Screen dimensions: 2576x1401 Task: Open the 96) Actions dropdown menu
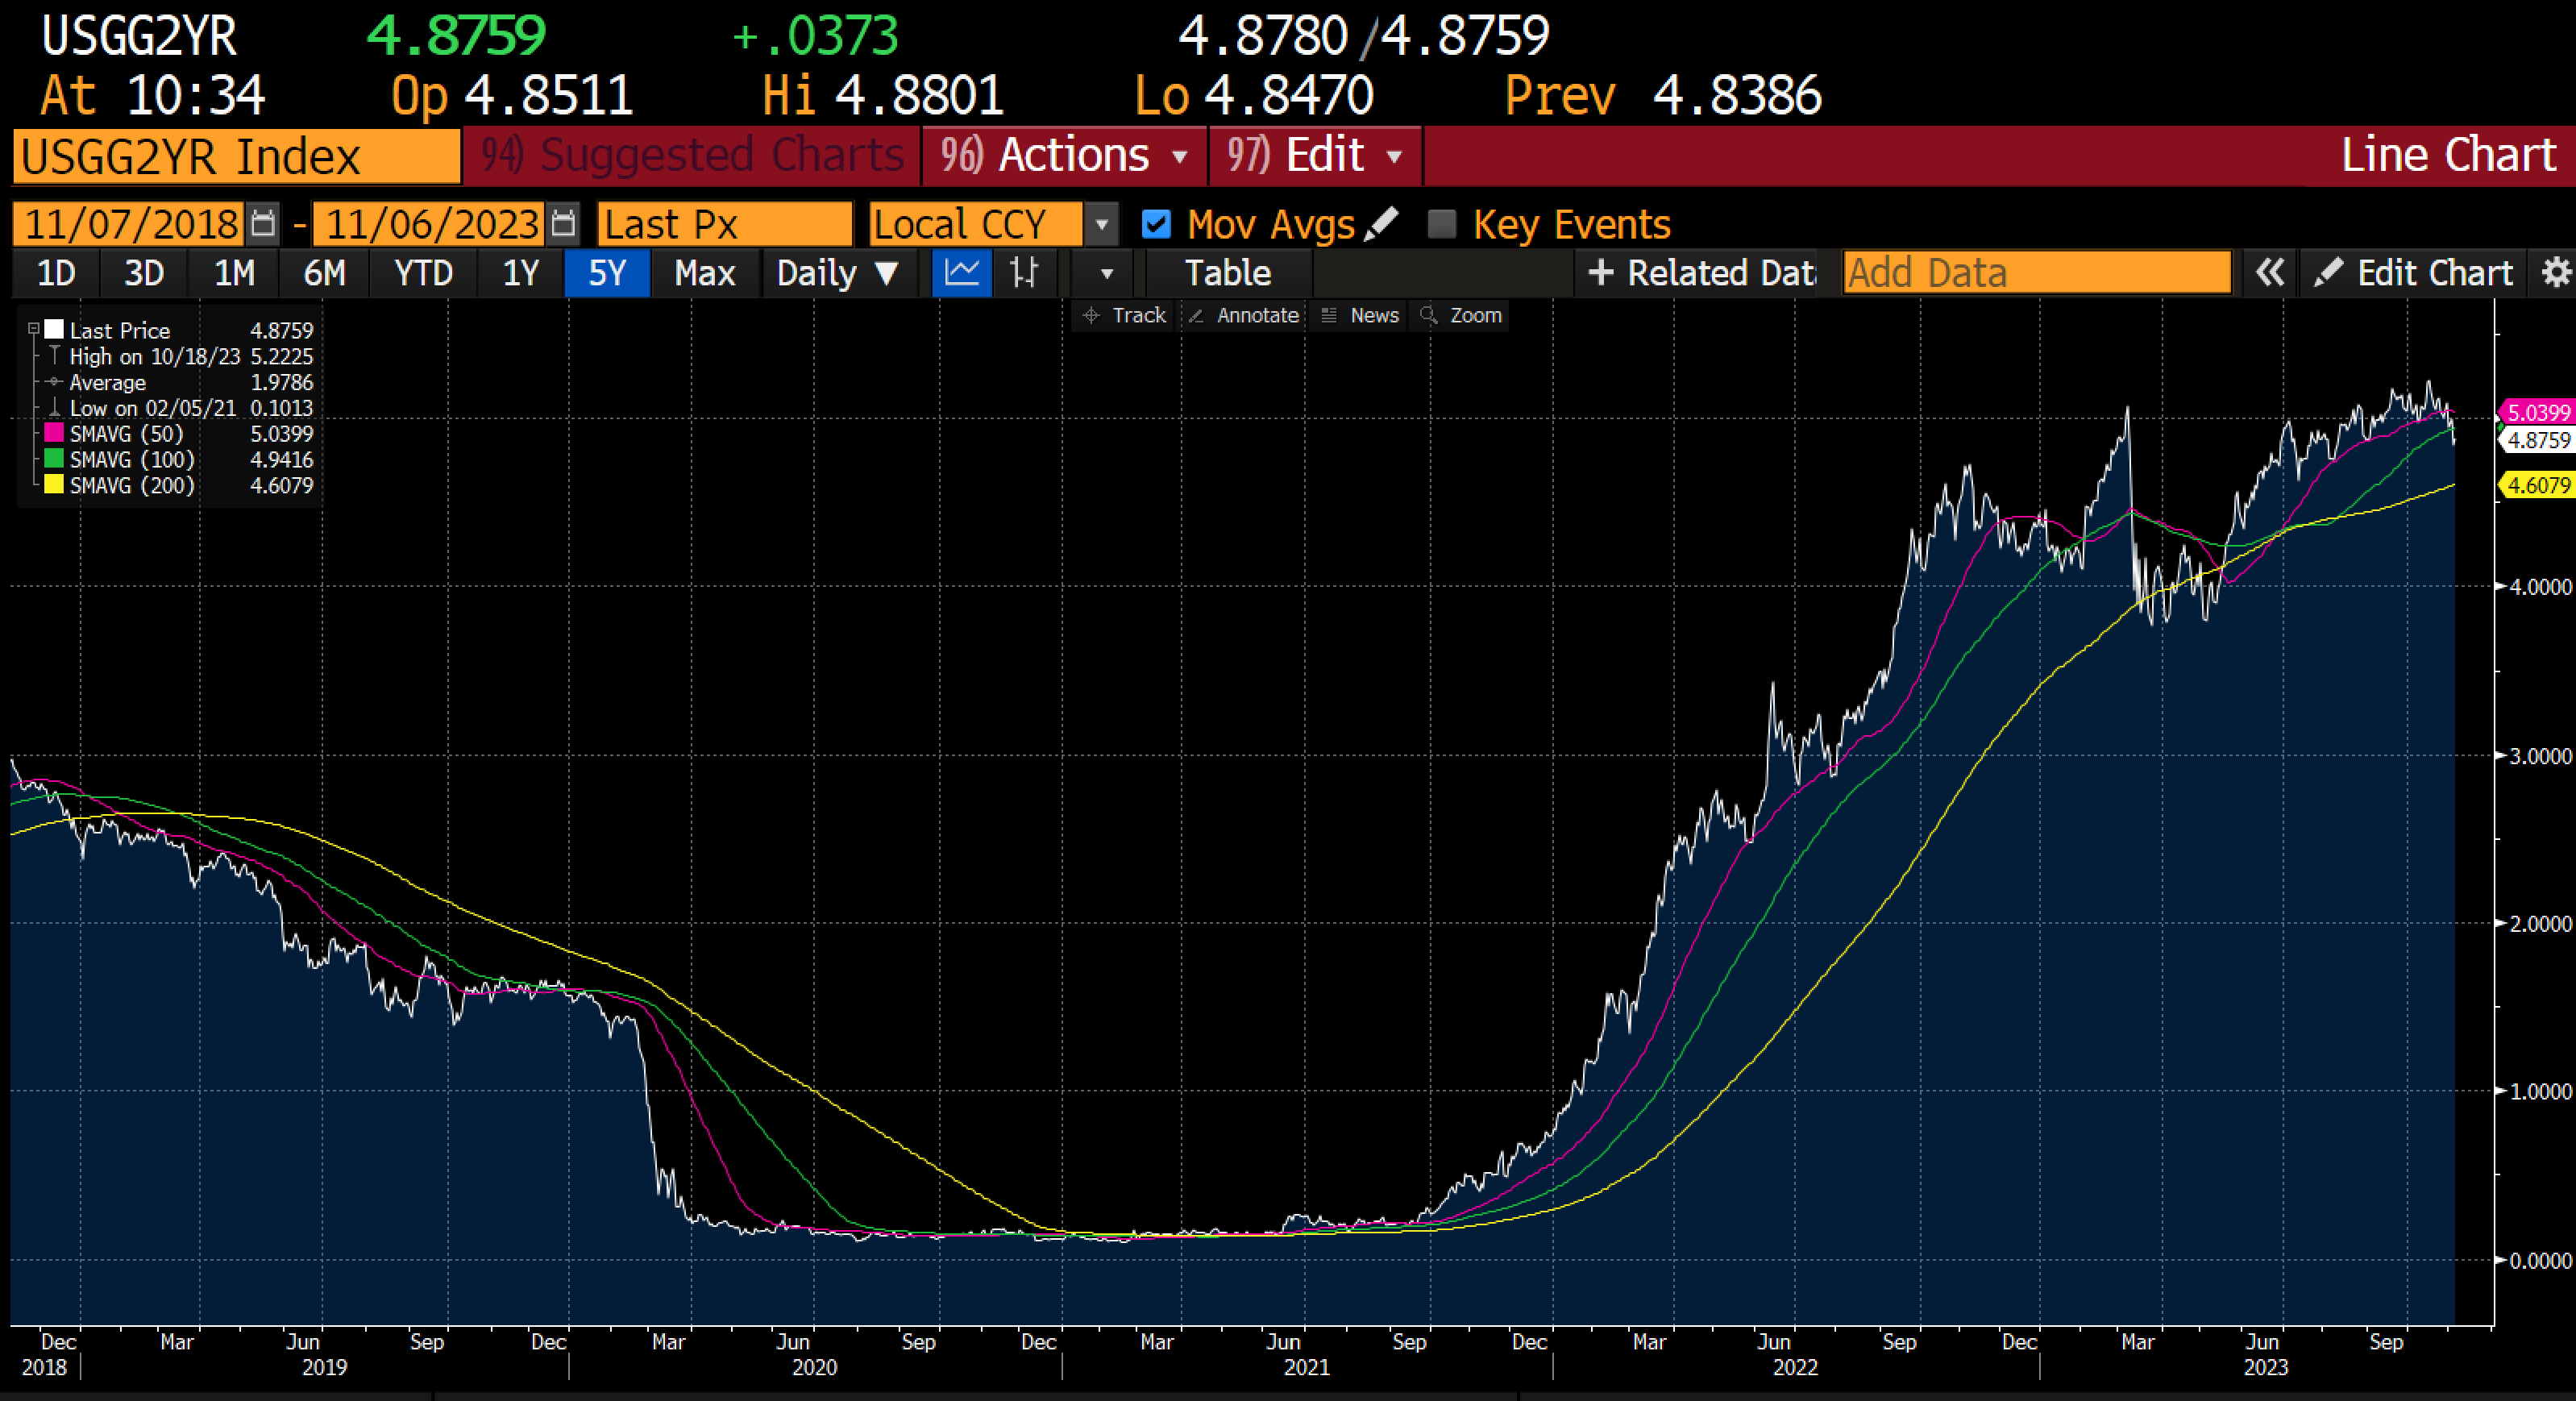pyautogui.click(x=1064, y=156)
